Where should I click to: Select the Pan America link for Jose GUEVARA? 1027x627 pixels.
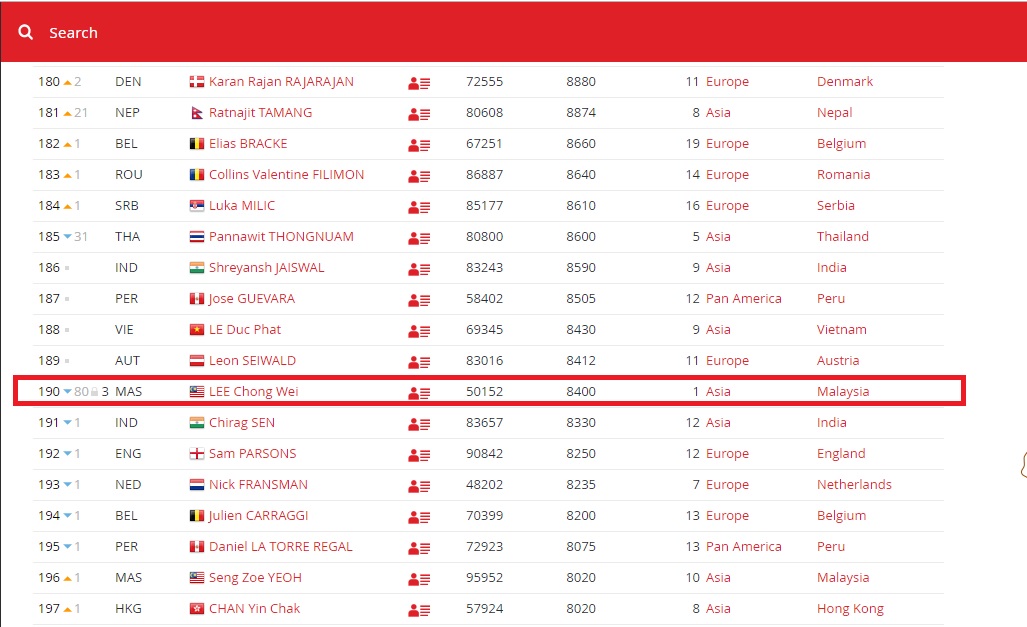coord(743,299)
